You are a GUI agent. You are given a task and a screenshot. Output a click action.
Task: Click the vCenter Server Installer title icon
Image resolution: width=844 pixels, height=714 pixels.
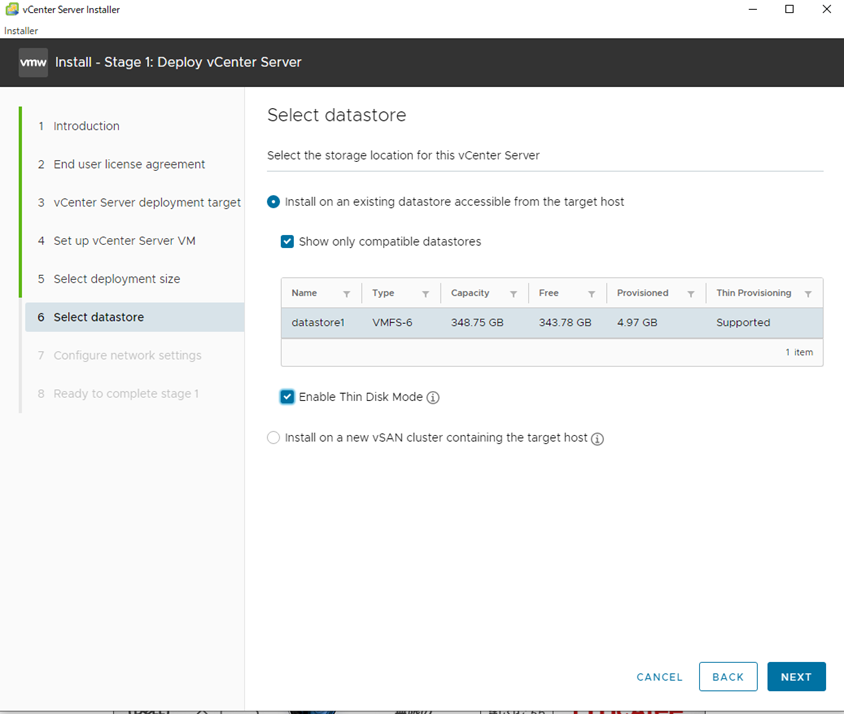click(x=12, y=9)
